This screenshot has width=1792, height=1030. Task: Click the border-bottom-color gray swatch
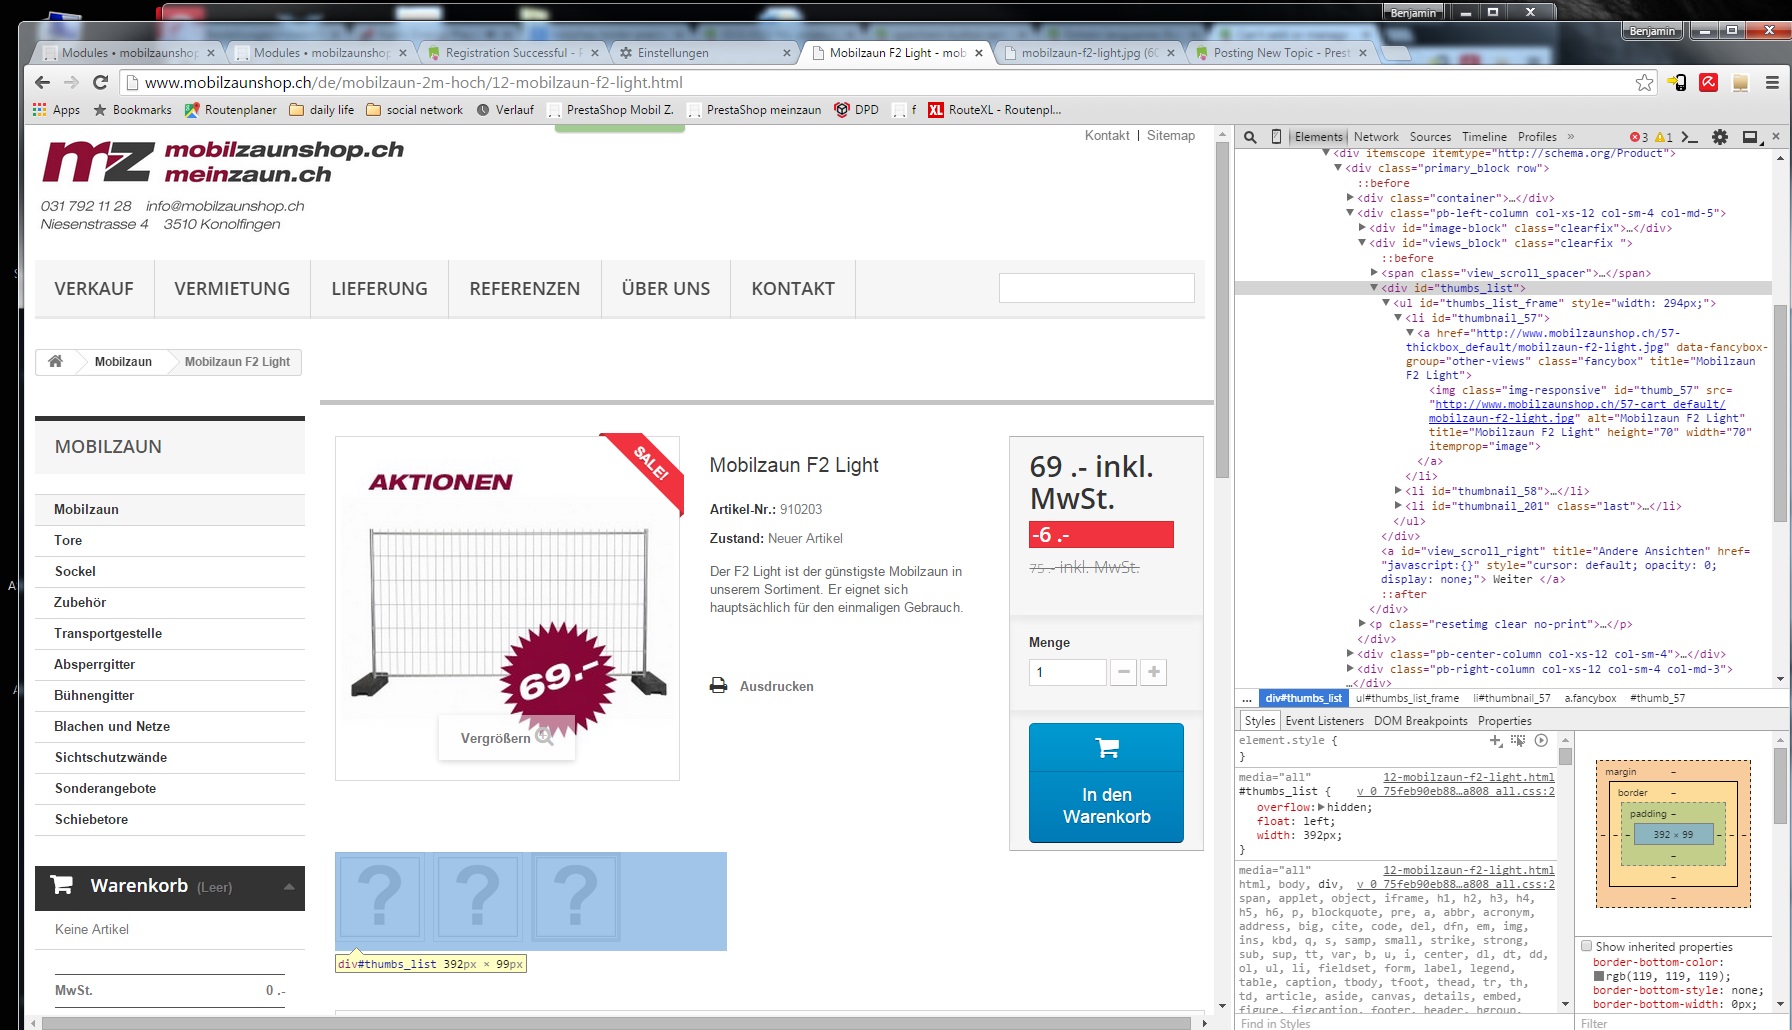pyautogui.click(x=1599, y=976)
